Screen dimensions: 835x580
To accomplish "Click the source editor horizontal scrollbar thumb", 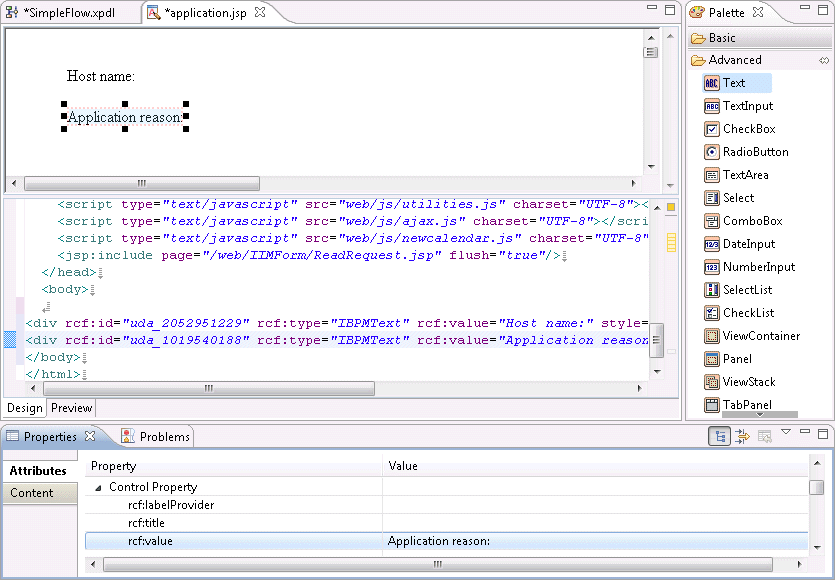I will (208, 388).
